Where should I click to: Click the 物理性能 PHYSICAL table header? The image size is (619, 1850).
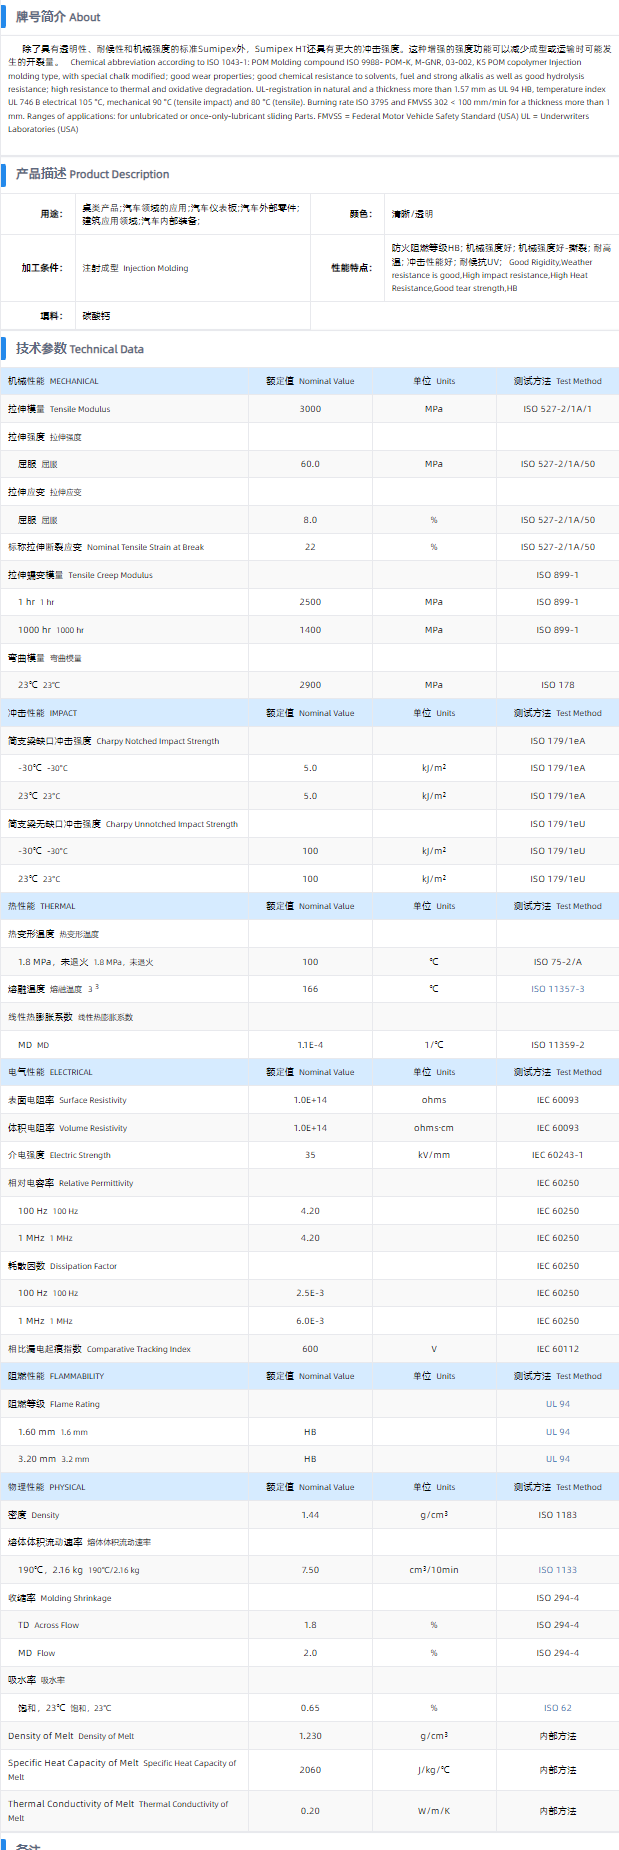point(46,1487)
